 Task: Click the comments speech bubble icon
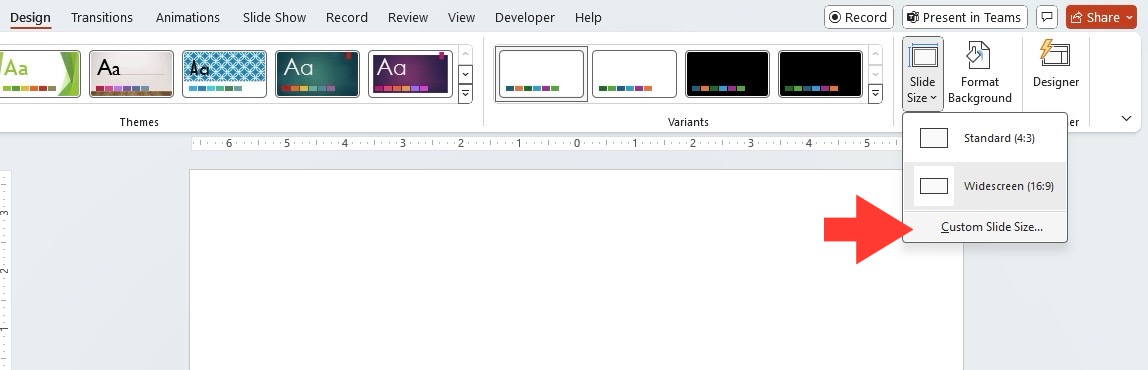(x=1048, y=17)
